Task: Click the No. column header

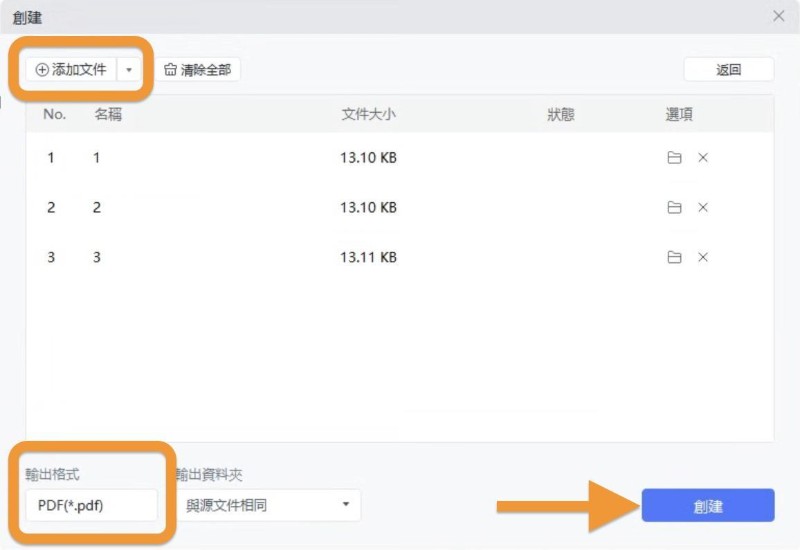Action: pos(55,114)
